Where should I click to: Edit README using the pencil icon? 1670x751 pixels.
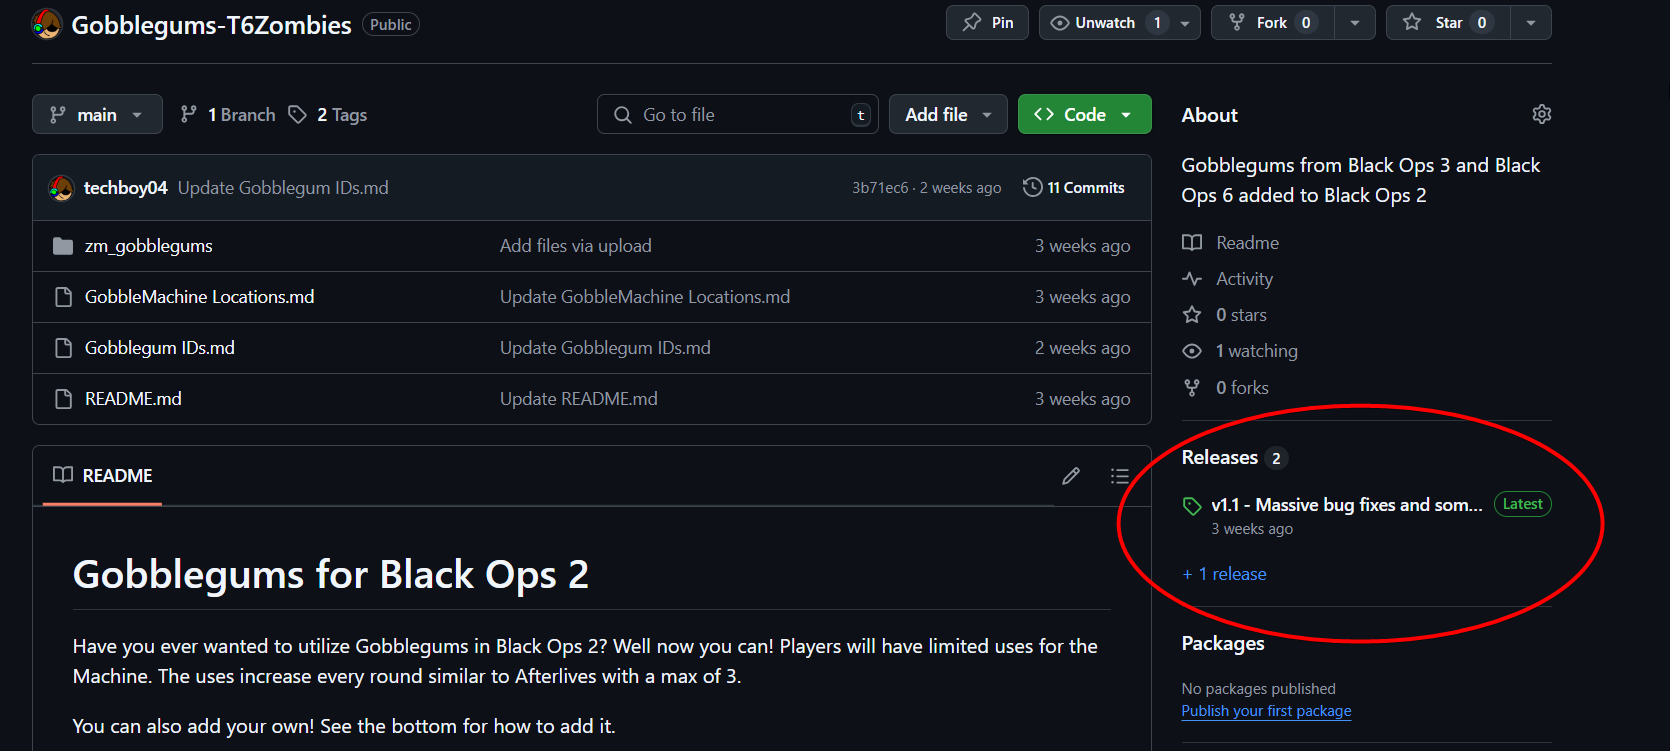click(1071, 476)
